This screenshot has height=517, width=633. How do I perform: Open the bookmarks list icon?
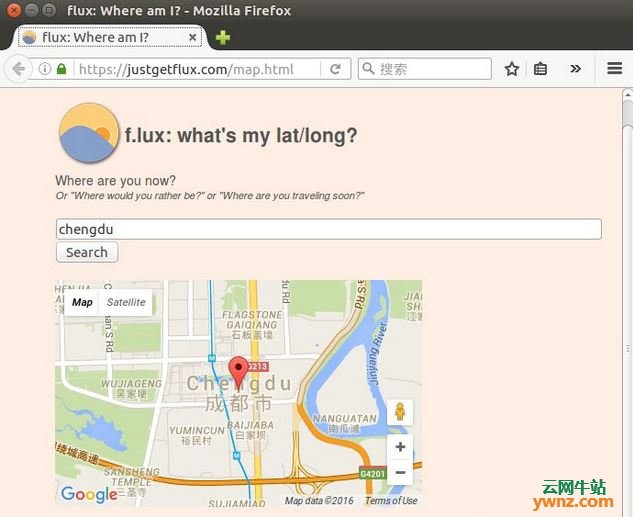tap(540, 69)
